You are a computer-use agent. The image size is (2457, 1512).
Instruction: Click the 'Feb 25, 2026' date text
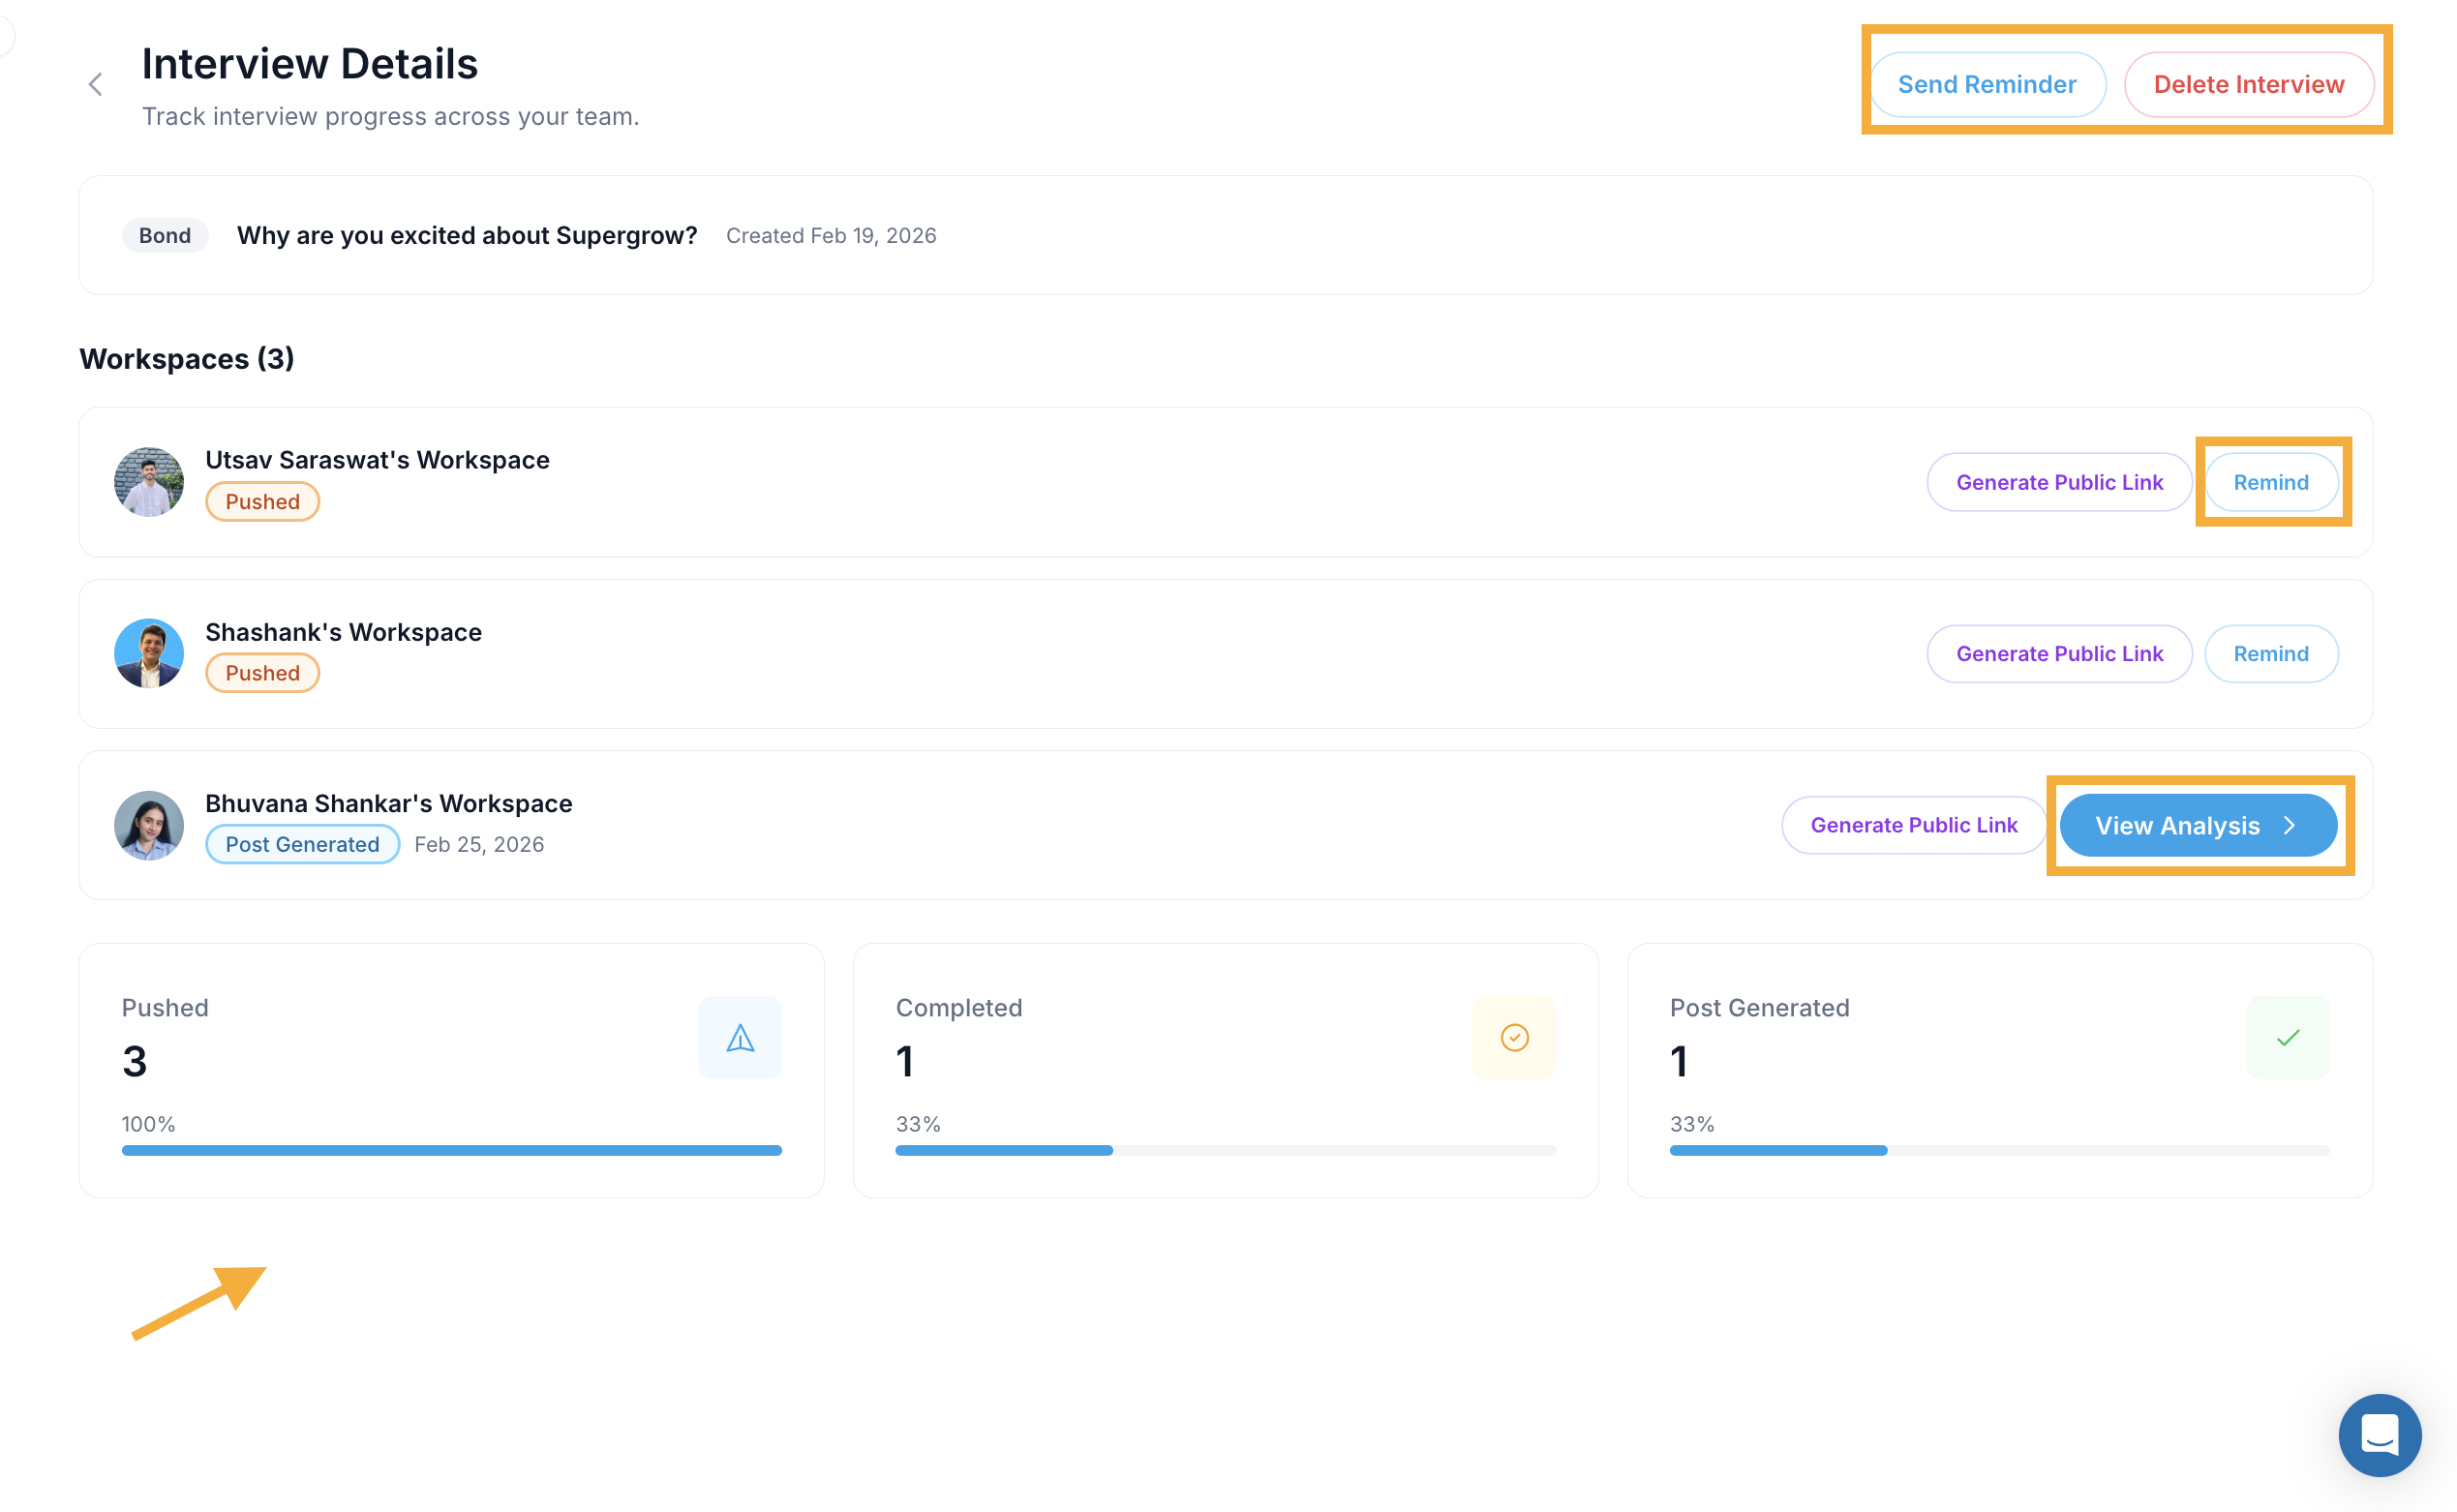click(x=479, y=844)
